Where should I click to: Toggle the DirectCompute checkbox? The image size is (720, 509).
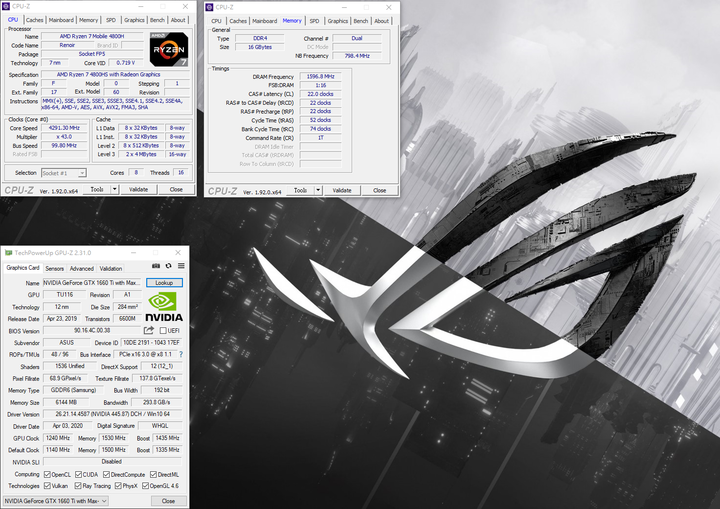(106, 474)
